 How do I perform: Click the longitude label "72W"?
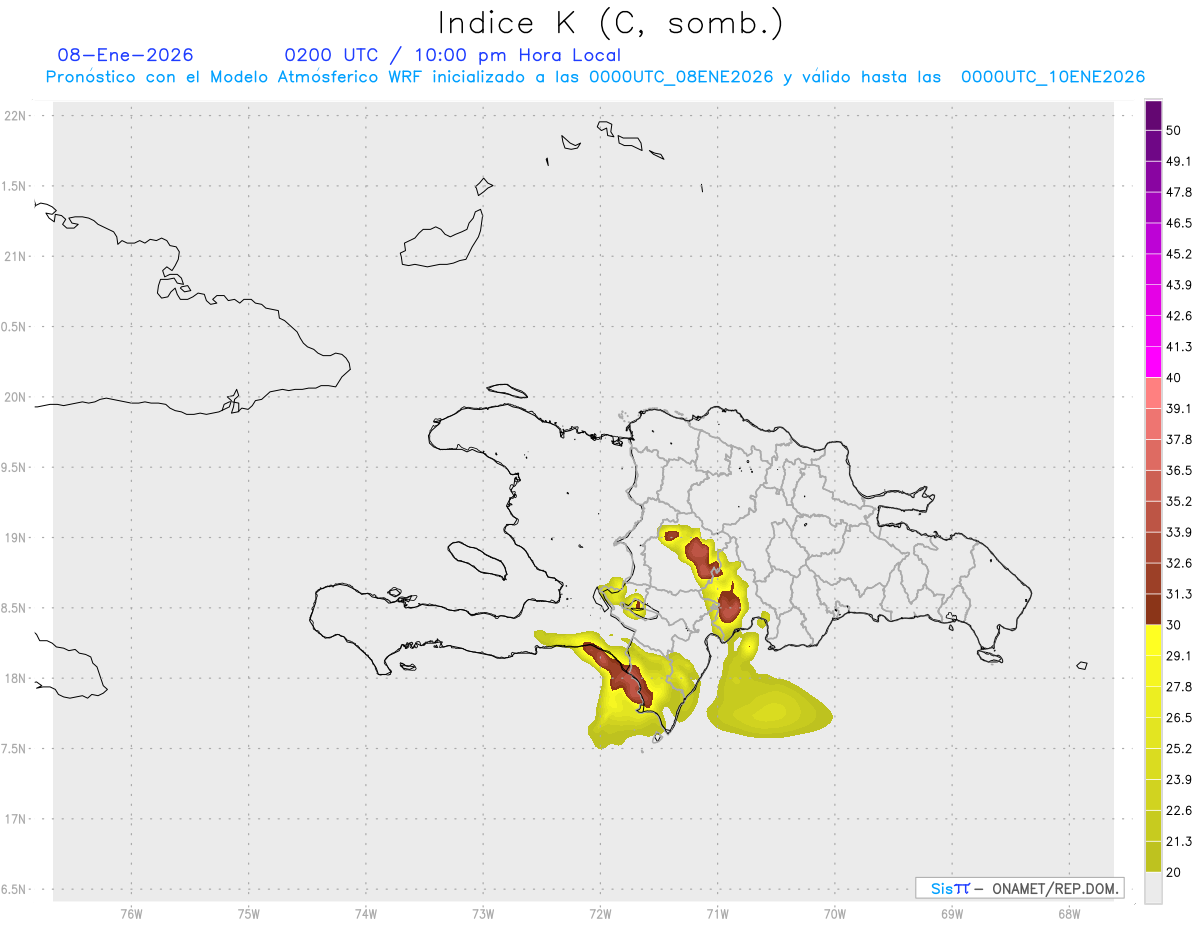point(601,914)
